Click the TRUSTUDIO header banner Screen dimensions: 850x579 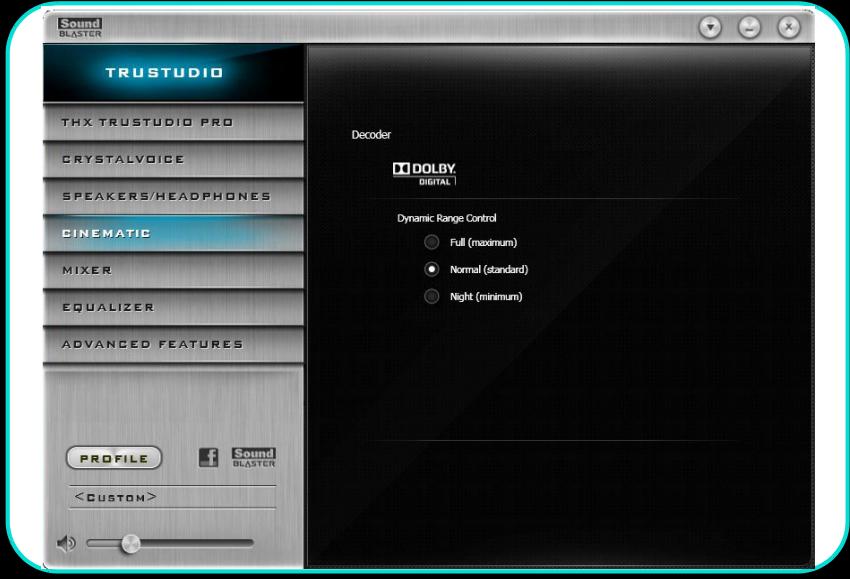pyautogui.click(x=173, y=73)
